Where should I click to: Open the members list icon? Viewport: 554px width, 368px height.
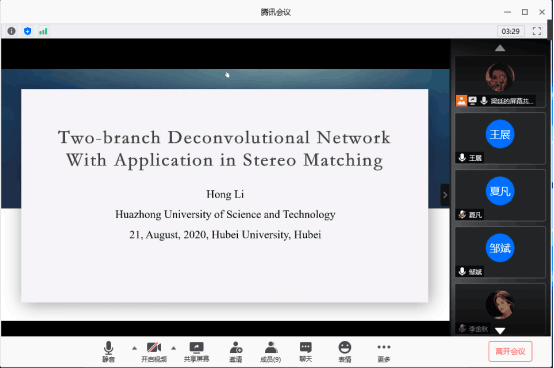[271, 352]
